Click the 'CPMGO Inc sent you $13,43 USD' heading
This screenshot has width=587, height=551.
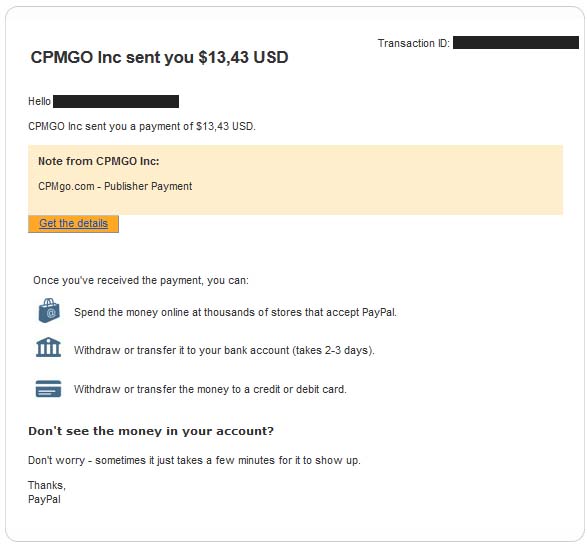(x=159, y=57)
